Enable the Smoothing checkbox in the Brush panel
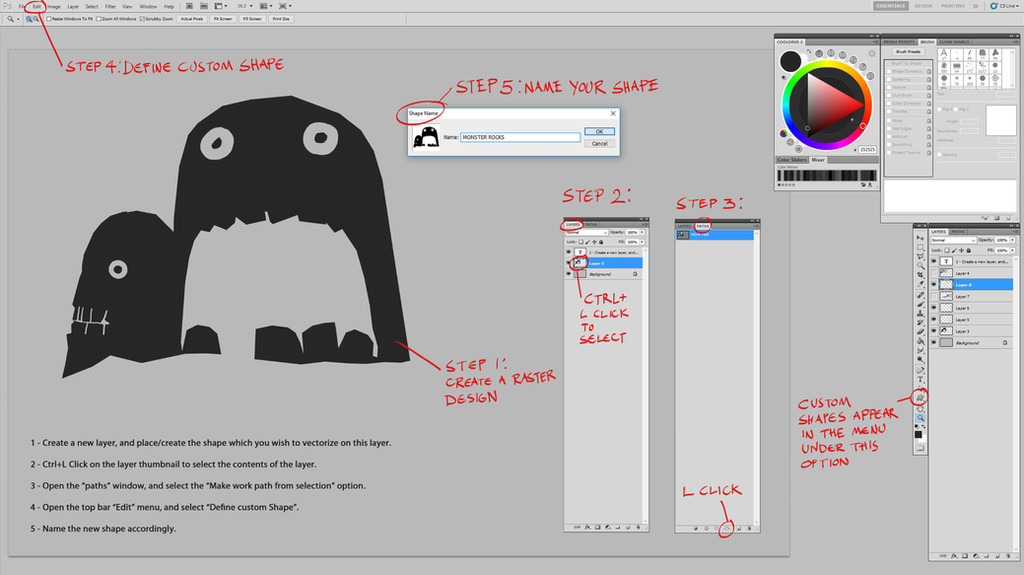 pos(889,144)
